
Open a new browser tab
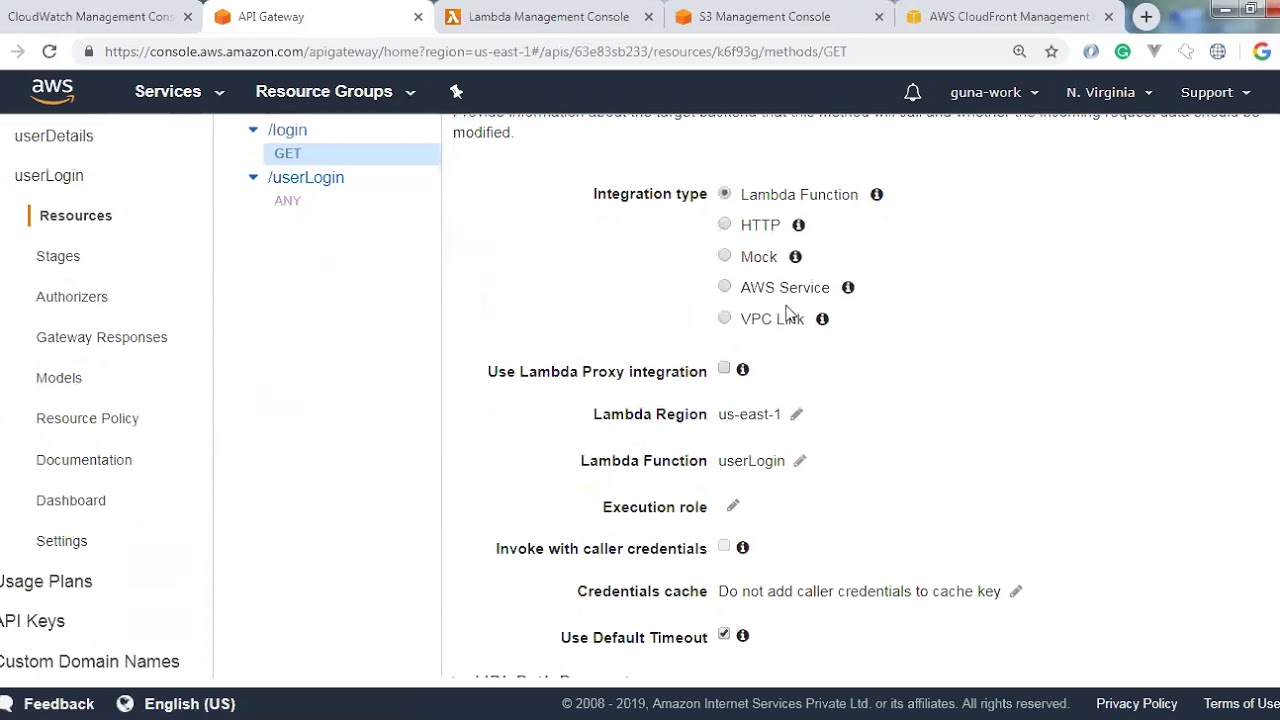(1146, 16)
